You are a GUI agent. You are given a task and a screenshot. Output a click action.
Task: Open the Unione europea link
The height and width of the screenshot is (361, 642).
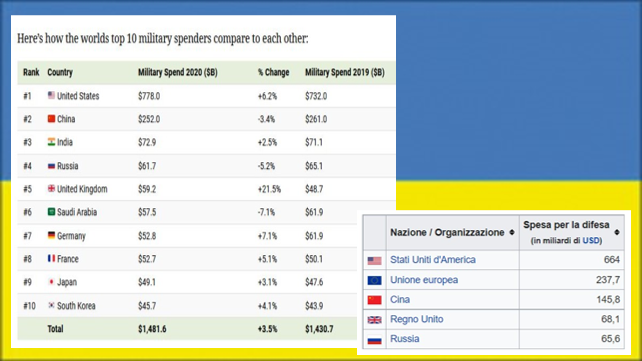click(424, 280)
